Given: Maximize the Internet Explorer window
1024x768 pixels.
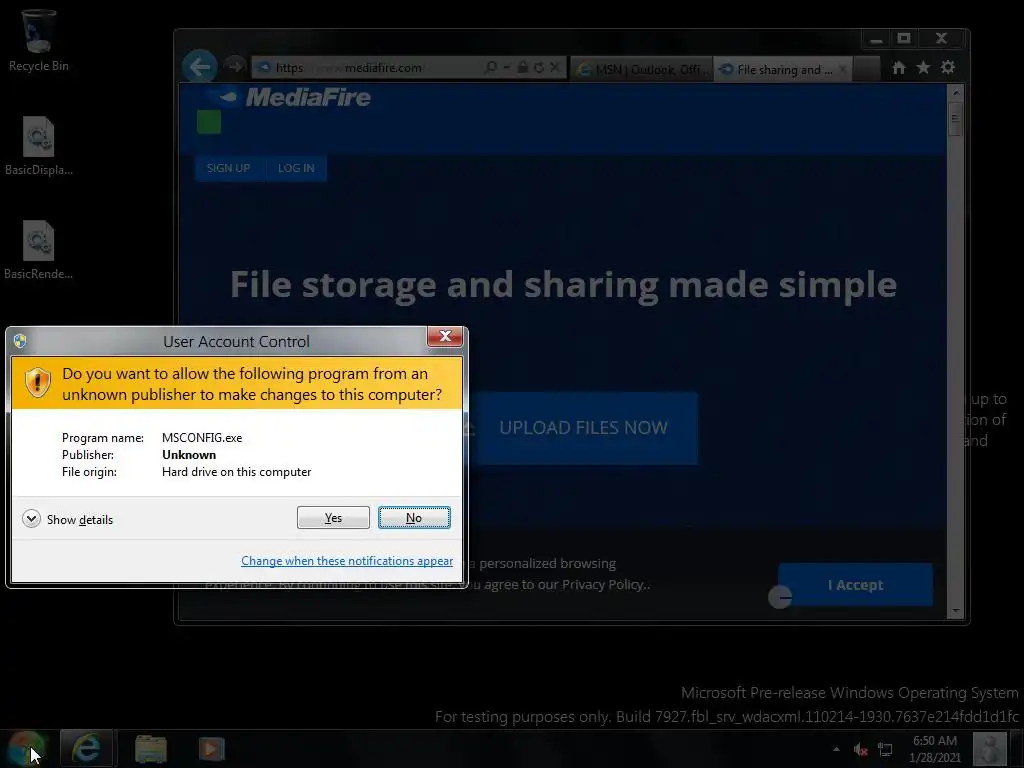Looking at the screenshot, I should click(904, 39).
